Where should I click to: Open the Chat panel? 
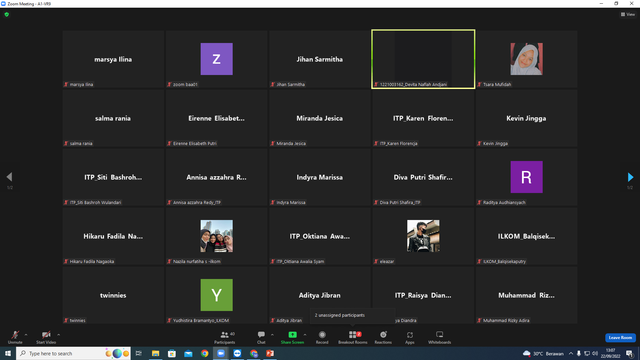click(x=261, y=337)
